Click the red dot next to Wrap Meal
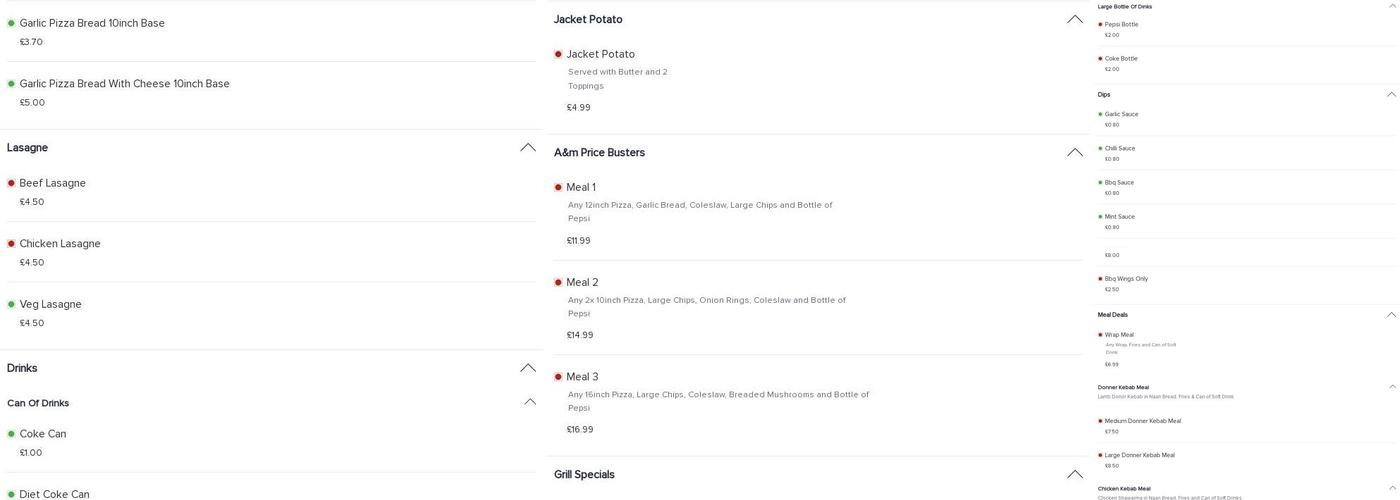Image resolution: width=1400 pixels, height=500 pixels. tap(1100, 335)
